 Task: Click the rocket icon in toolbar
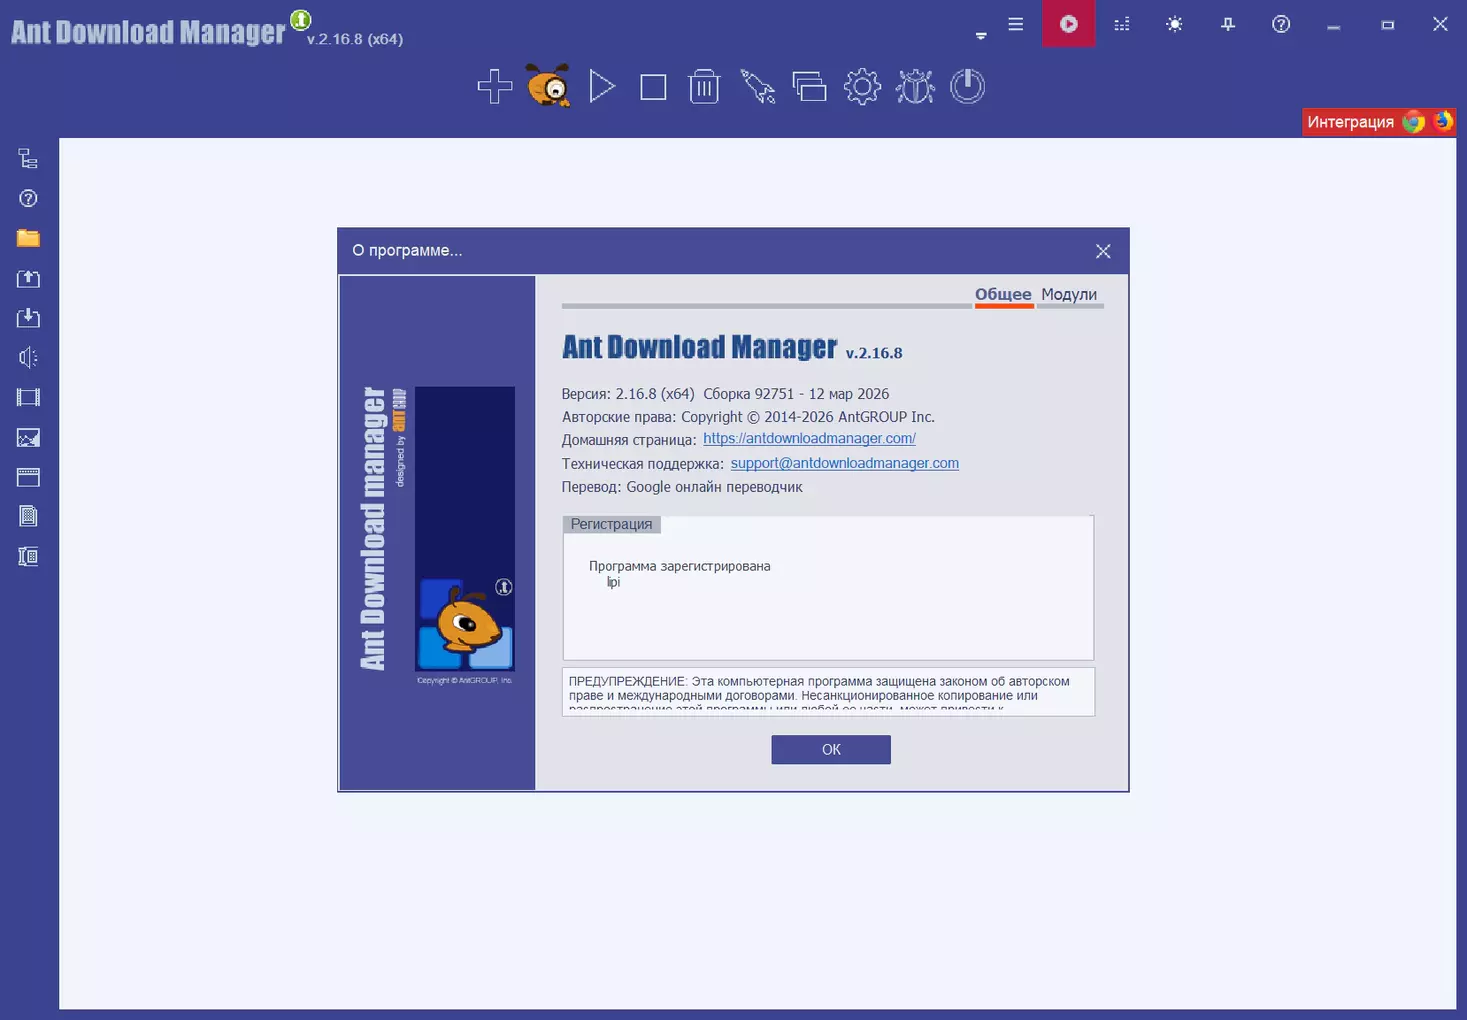click(x=757, y=87)
